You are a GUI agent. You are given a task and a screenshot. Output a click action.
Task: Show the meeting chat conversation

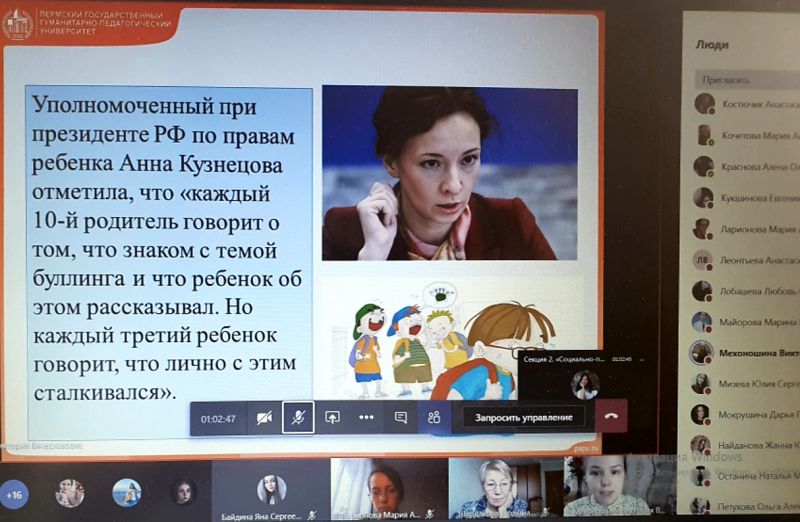pyautogui.click(x=401, y=418)
